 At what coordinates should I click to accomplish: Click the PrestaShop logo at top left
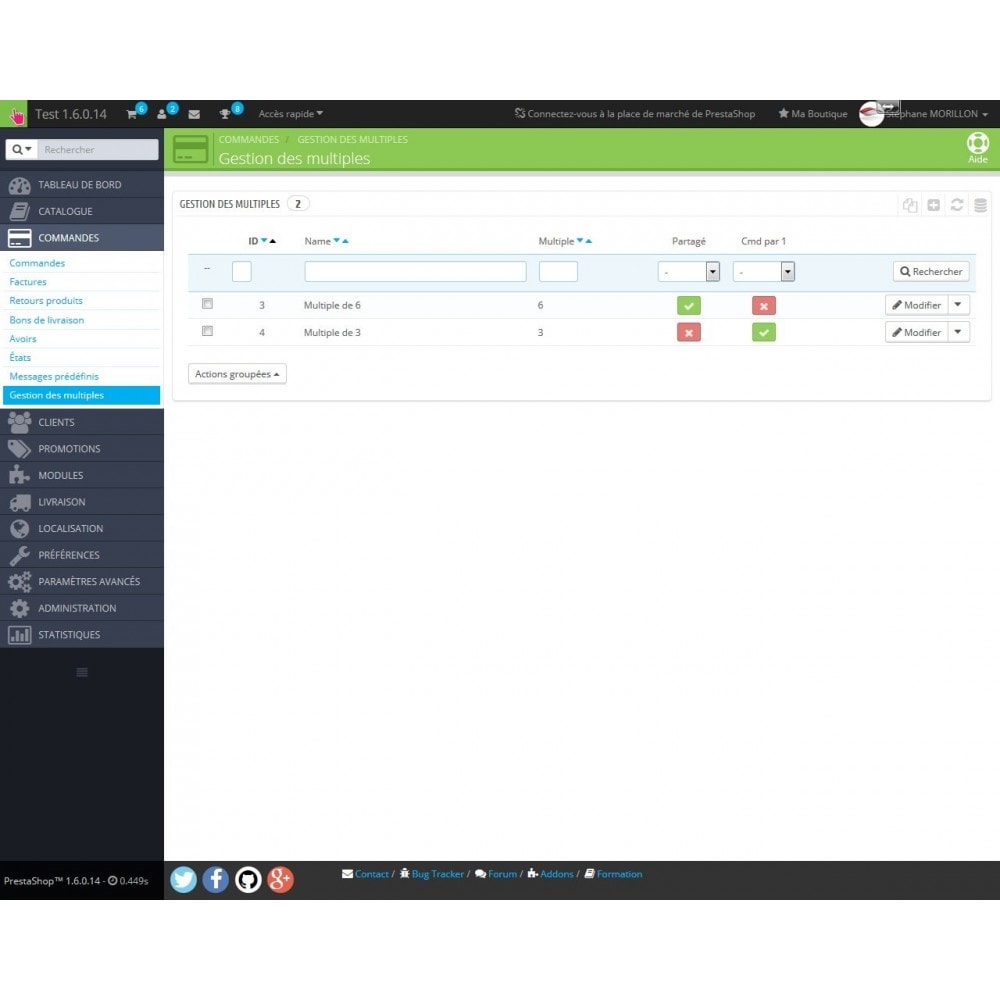[x=14, y=114]
